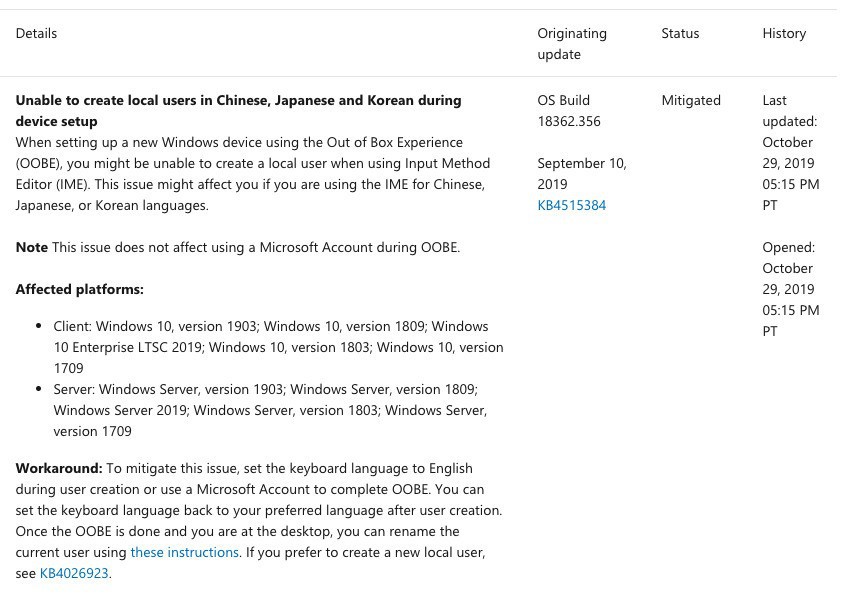Click the Opened timestamp in History
Screen dimensions: 845x599
click(x=790, y=289)
